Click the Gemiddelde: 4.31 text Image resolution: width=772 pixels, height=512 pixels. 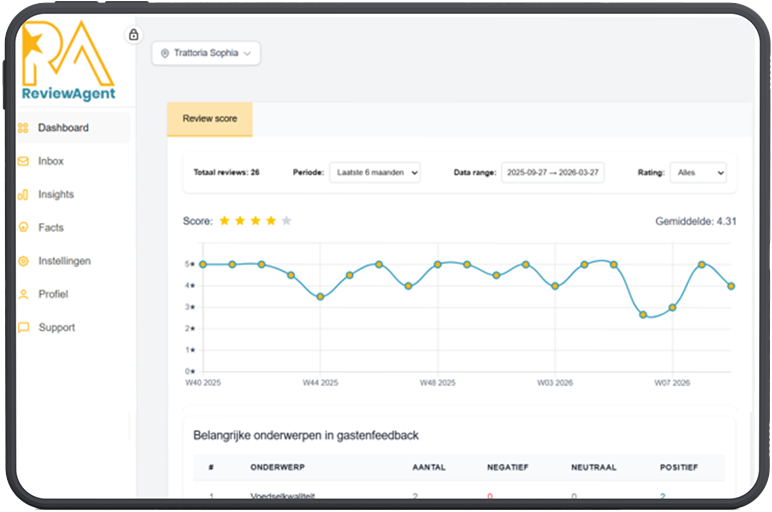point(696,222)
